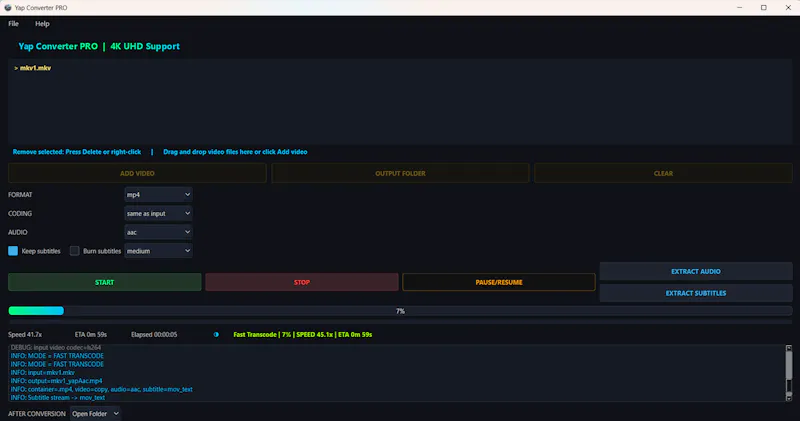The width and height of the screenshot is (800, 421).
Task: Click the log scrollbar up arrow
Action: pos(789,348)
